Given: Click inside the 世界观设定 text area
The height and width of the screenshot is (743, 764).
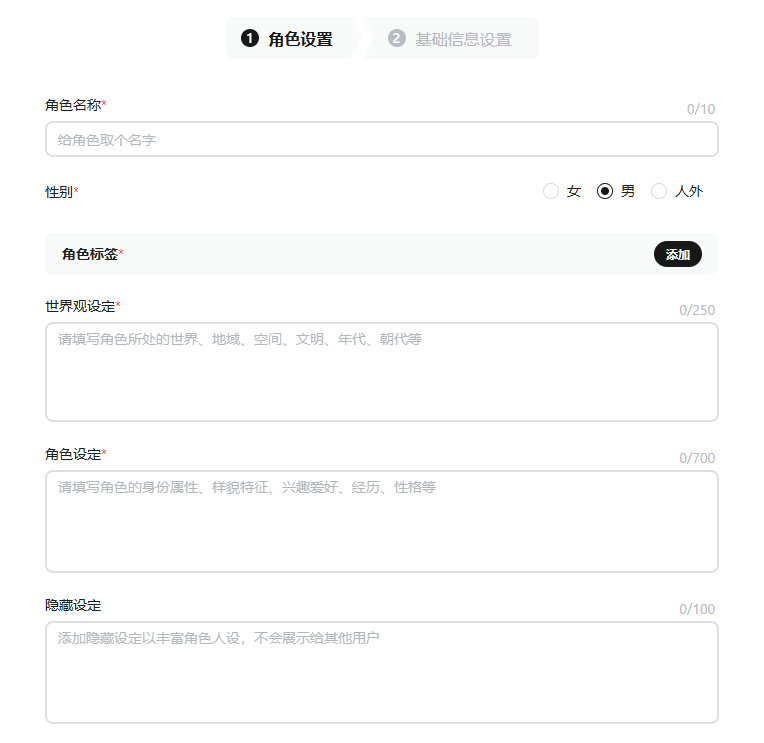Looking at the screenshot, I should click(381, 372).
